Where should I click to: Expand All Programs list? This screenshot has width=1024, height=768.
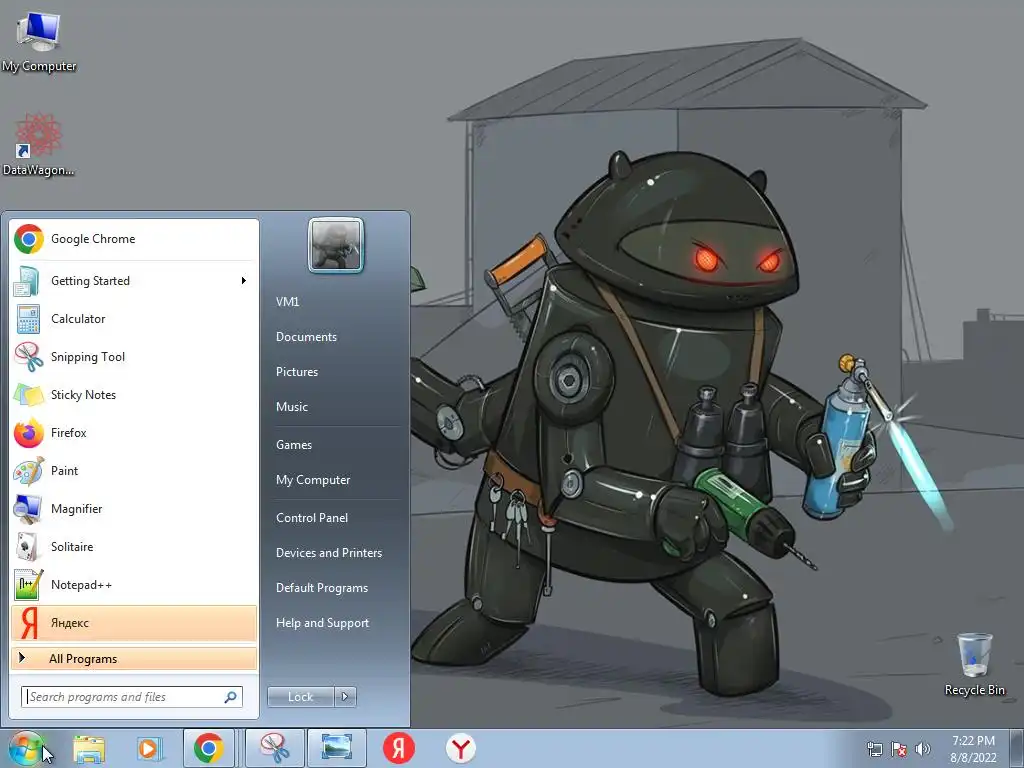pos(134,659)
